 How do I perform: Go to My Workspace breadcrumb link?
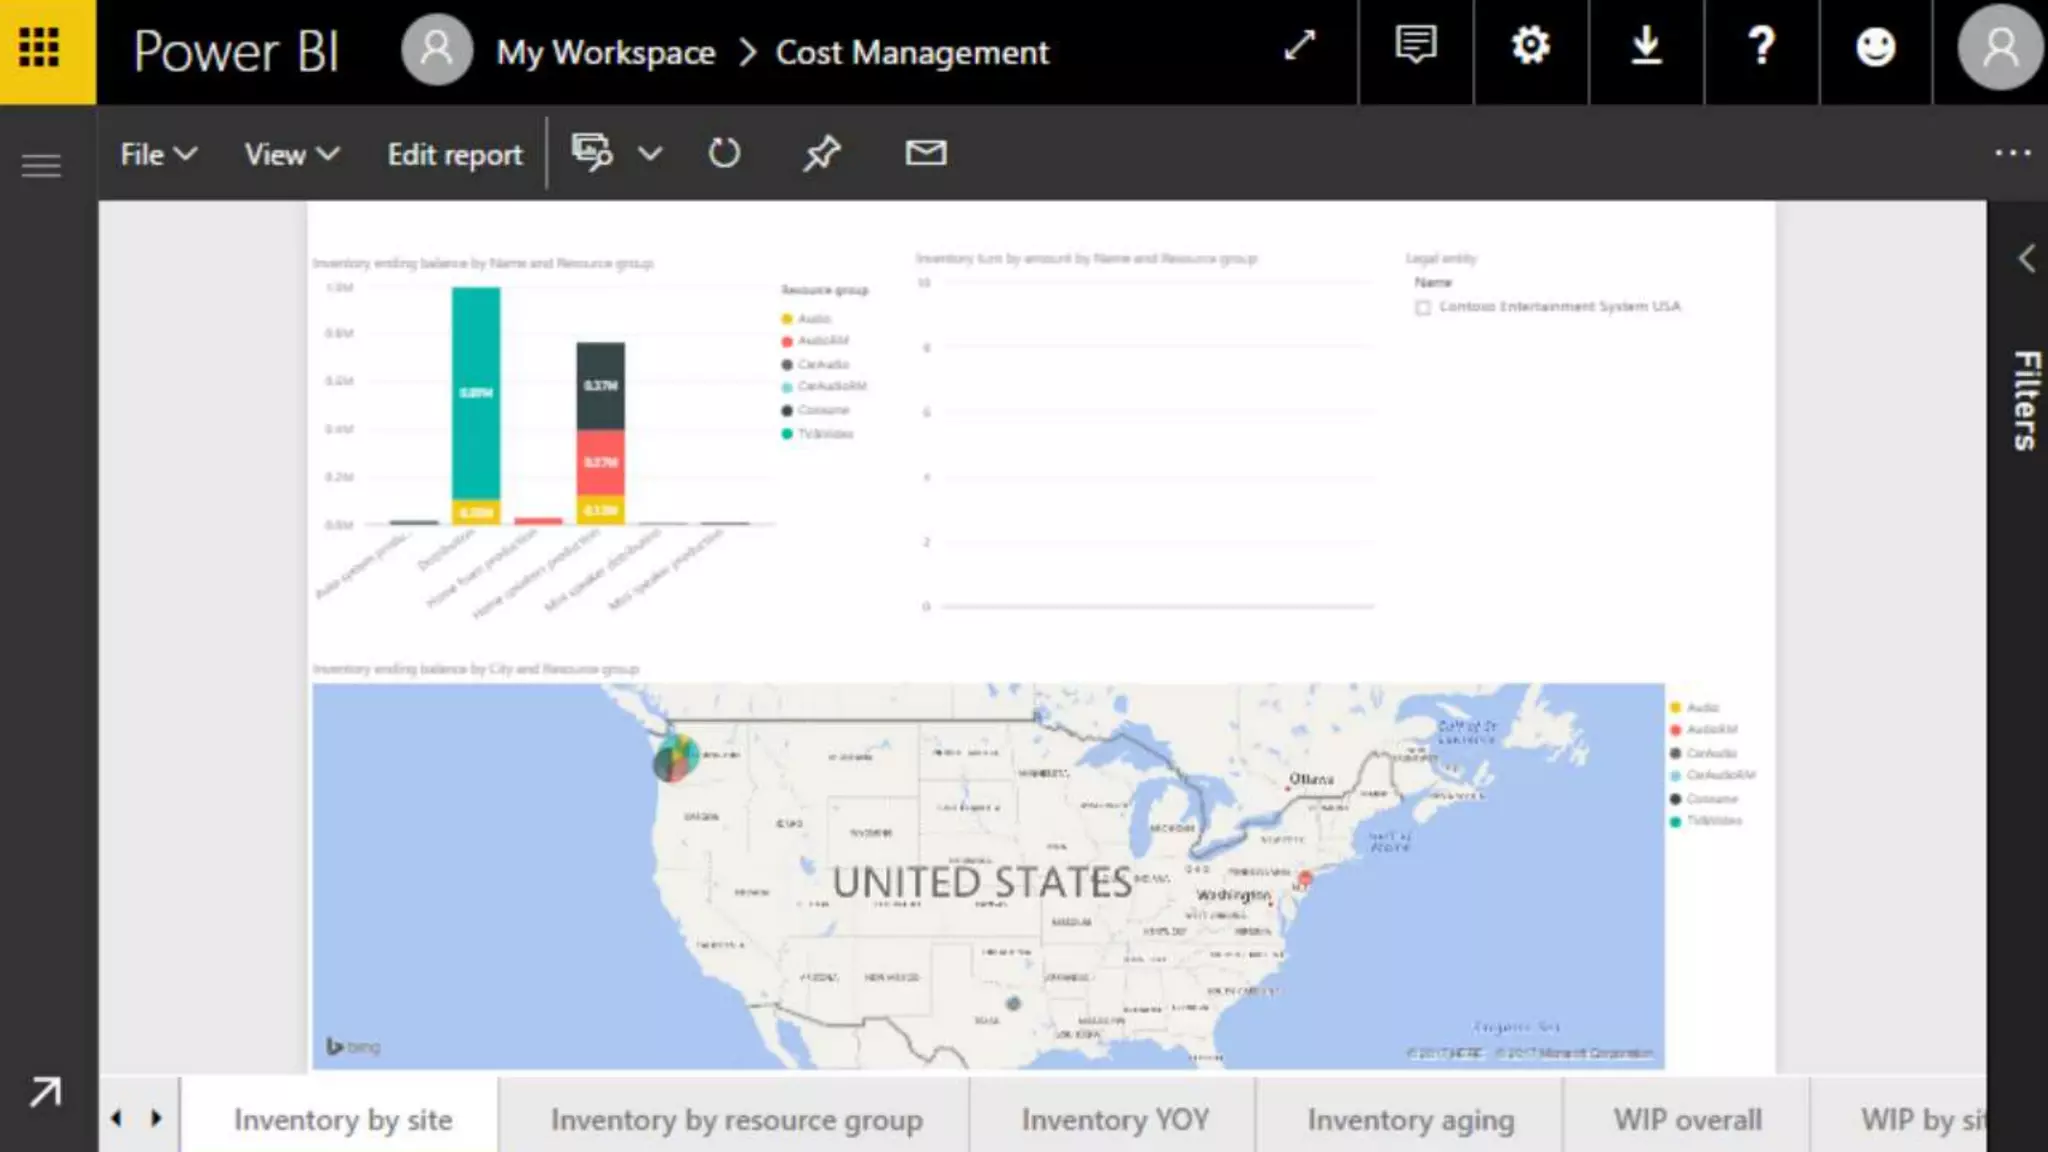[x=605, y=52]
